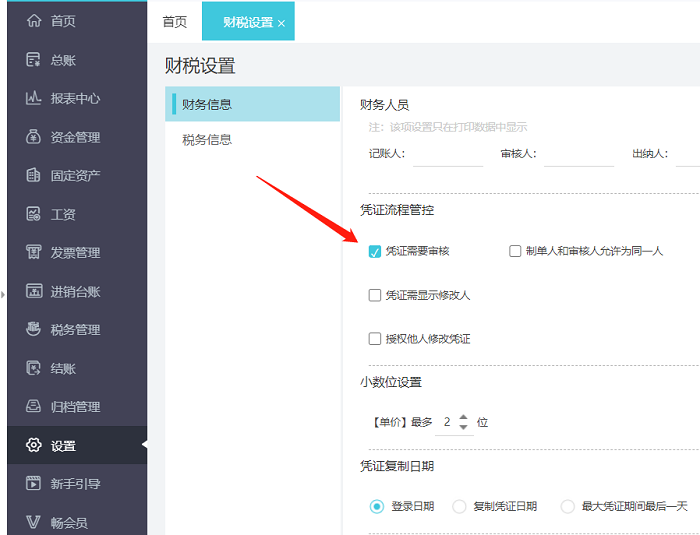Open 报表中心 menu item

pyautogui.click(x=75, y=98)
